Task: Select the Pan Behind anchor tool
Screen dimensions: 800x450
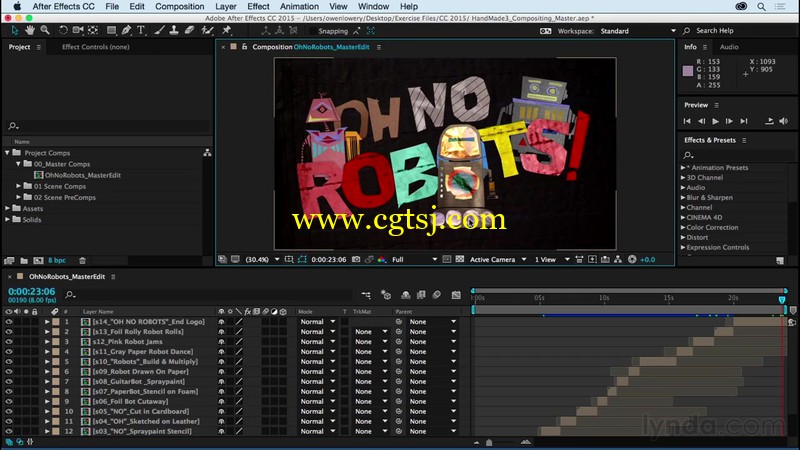Action: click(93, 31)
